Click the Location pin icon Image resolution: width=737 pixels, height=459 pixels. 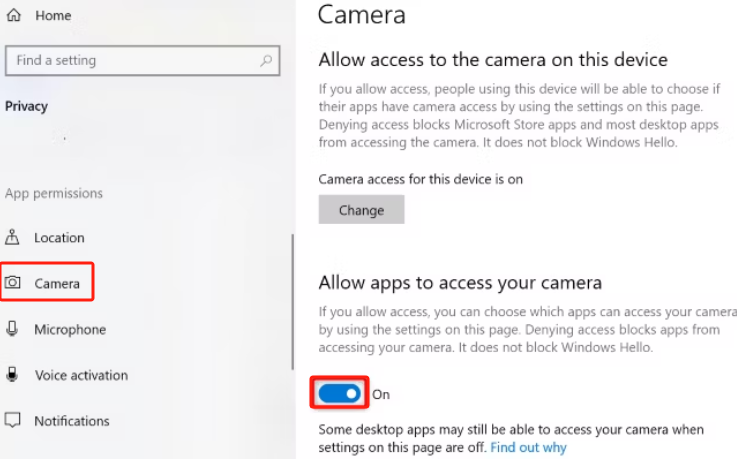pyautogui.click(x=13, y=237)
